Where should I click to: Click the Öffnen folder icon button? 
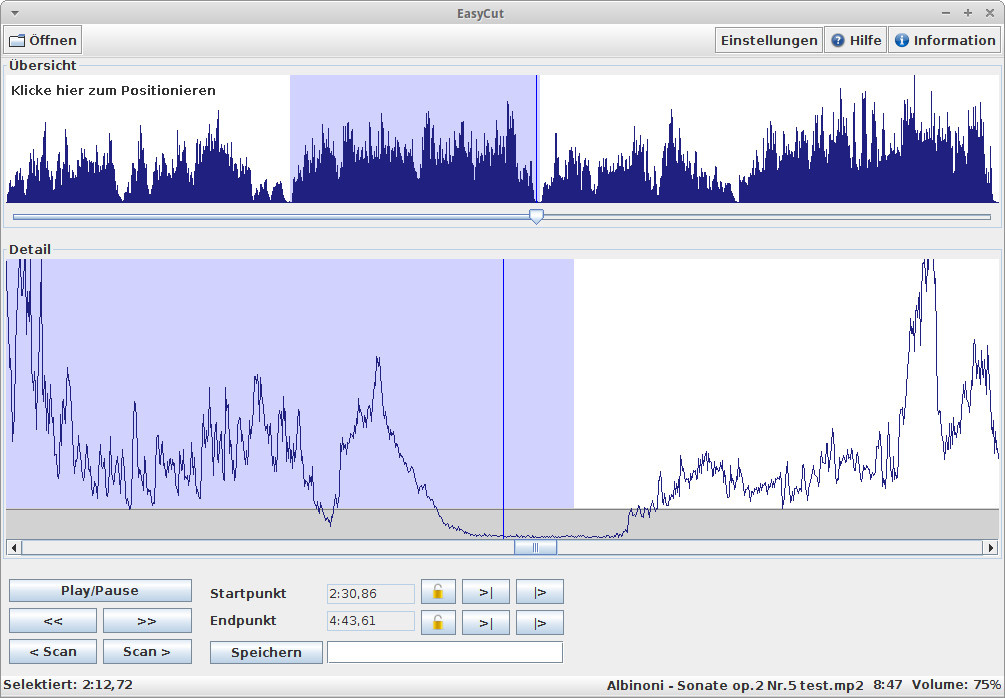43,40
